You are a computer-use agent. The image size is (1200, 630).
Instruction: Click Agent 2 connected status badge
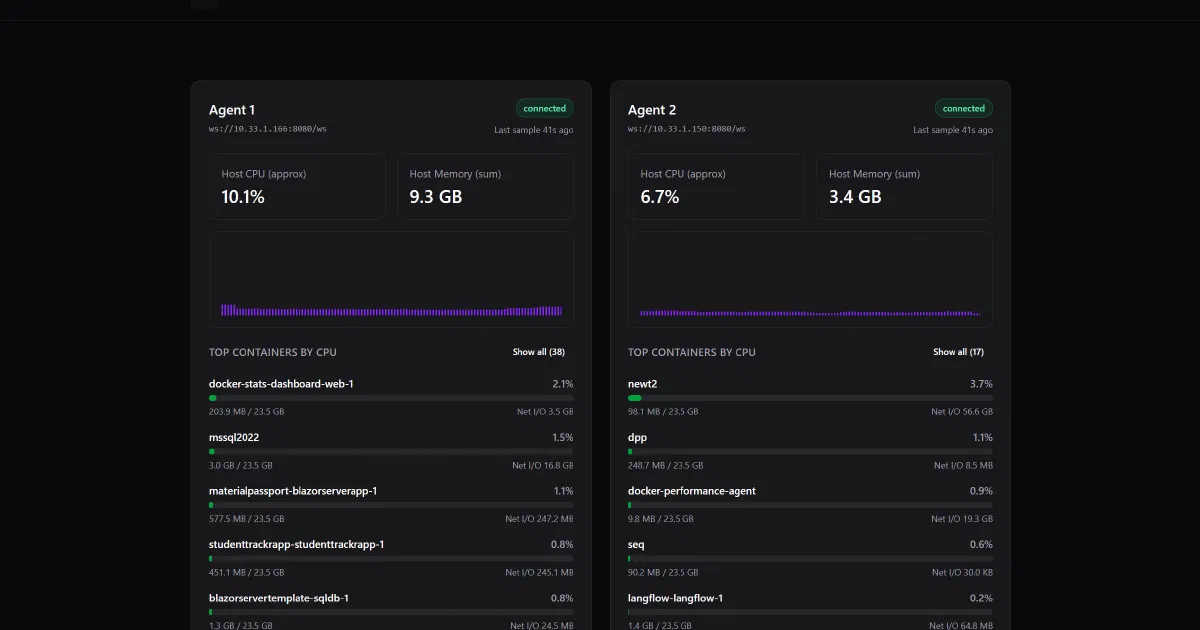pos(964,108)
